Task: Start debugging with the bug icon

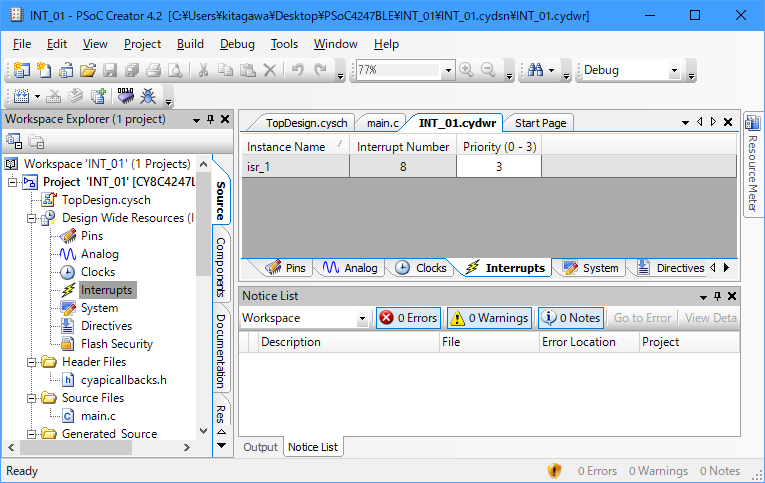Action: click(x=148, y=97)
